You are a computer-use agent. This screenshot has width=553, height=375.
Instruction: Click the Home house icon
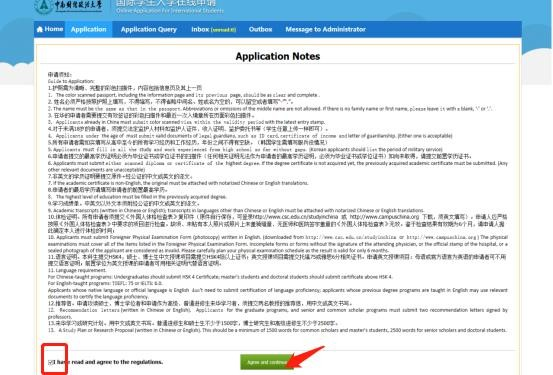40,29
